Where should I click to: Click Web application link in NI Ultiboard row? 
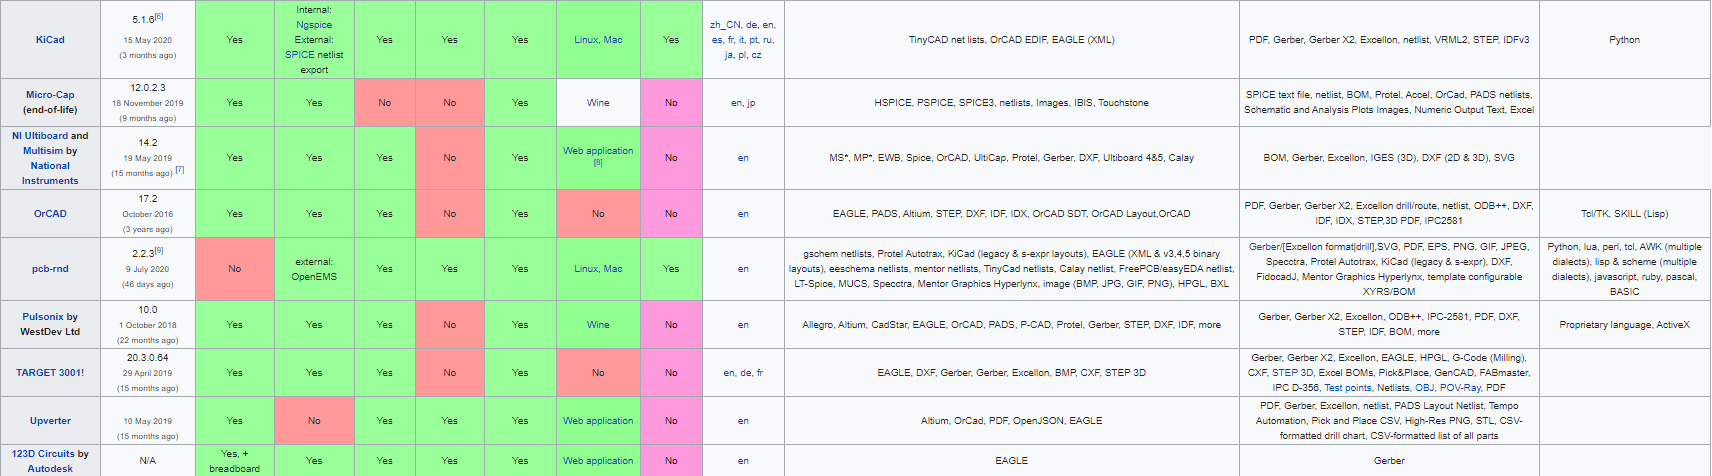click(598, 151)
